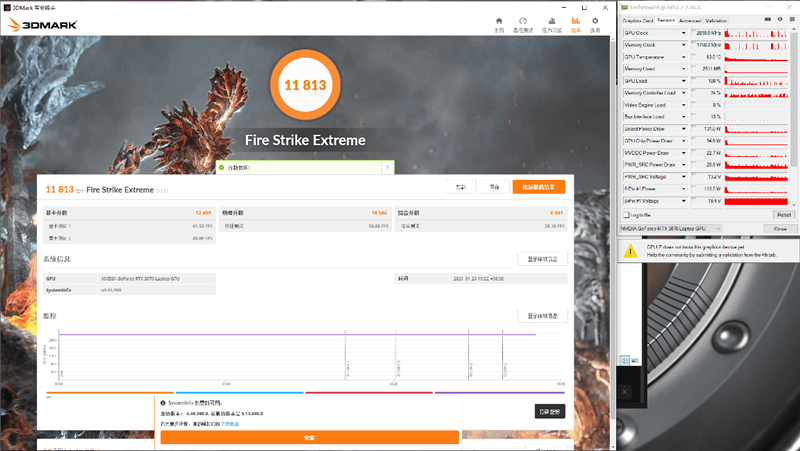The height and width of the screenshot is (451, 800).
Task: Click the orange compare results online button
Action: click(539, 187)
